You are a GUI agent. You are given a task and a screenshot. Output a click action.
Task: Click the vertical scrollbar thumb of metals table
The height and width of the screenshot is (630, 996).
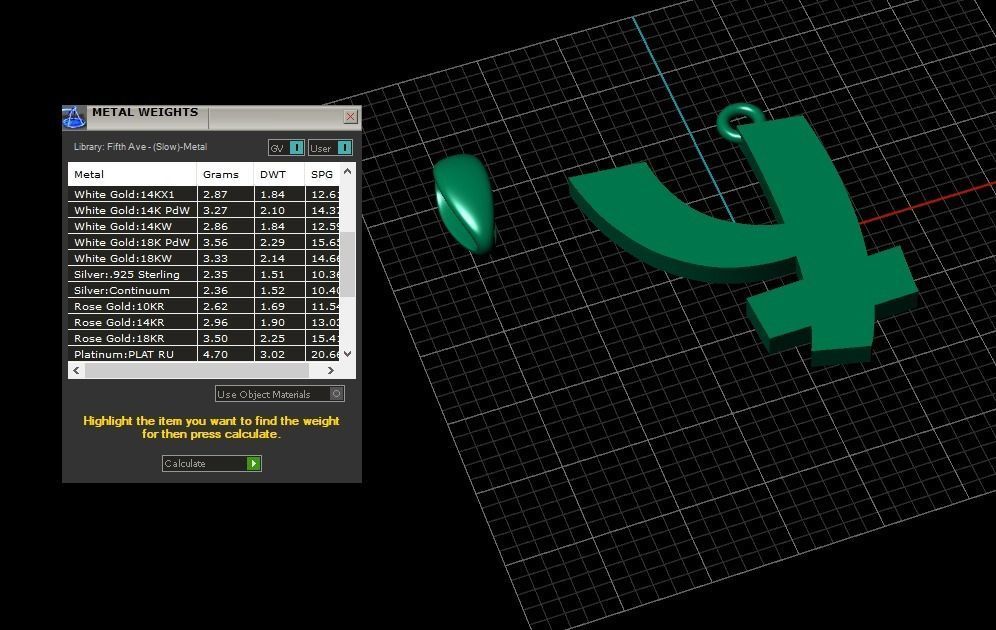coord(347,264)
